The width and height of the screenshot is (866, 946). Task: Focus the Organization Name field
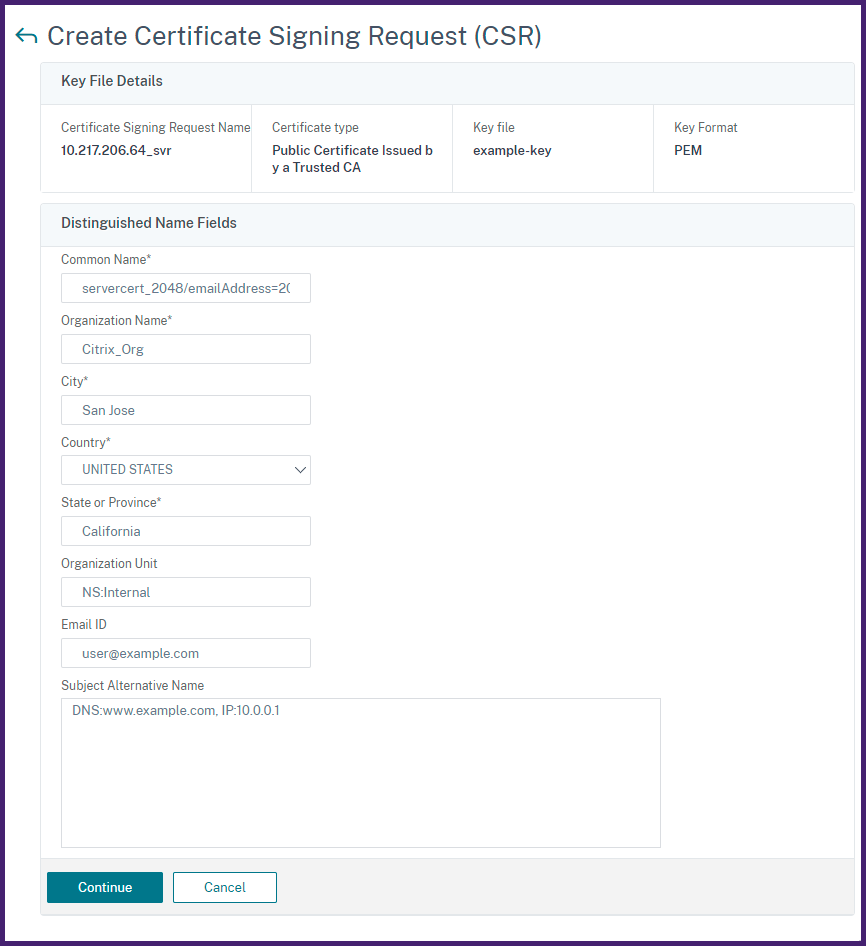tap(186, 349)
